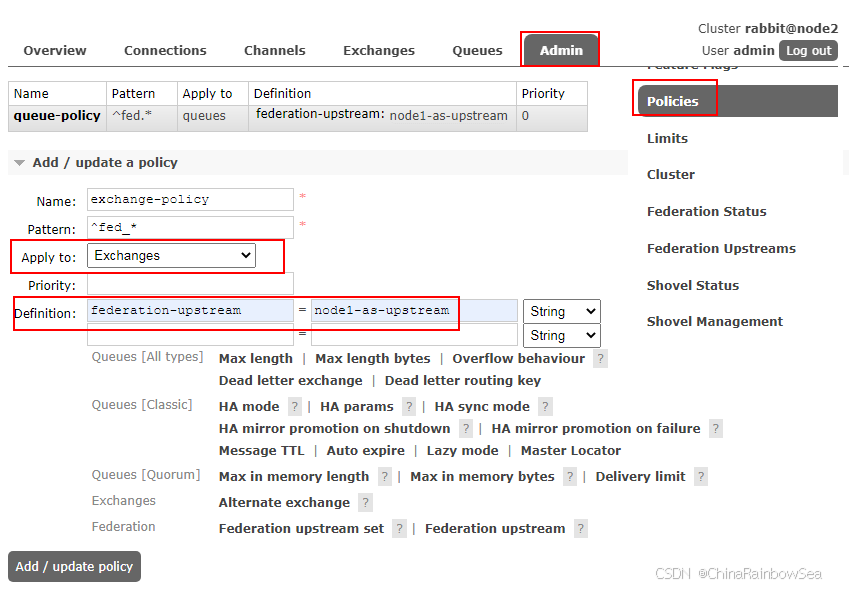Open help for HA mirror promotion on failure
849x589 pixels.
coord(715,428)
